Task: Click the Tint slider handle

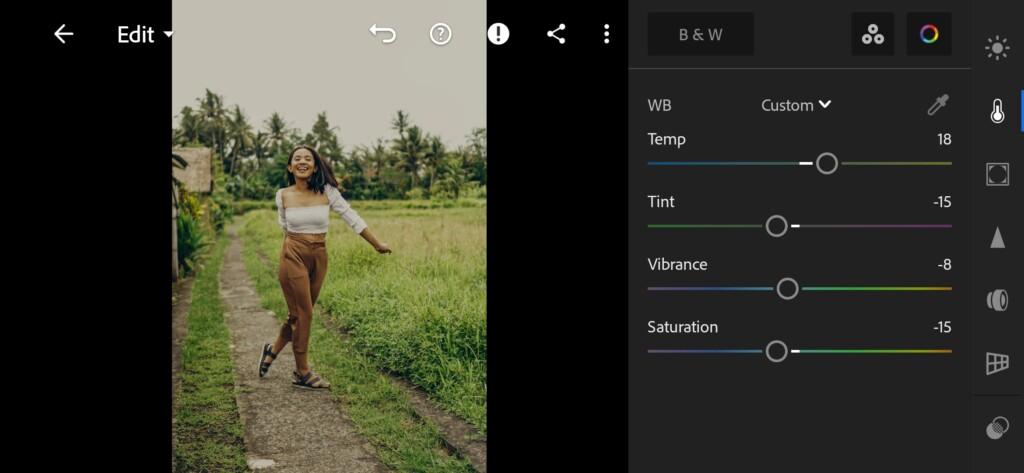Action: [x=776, y=226]
